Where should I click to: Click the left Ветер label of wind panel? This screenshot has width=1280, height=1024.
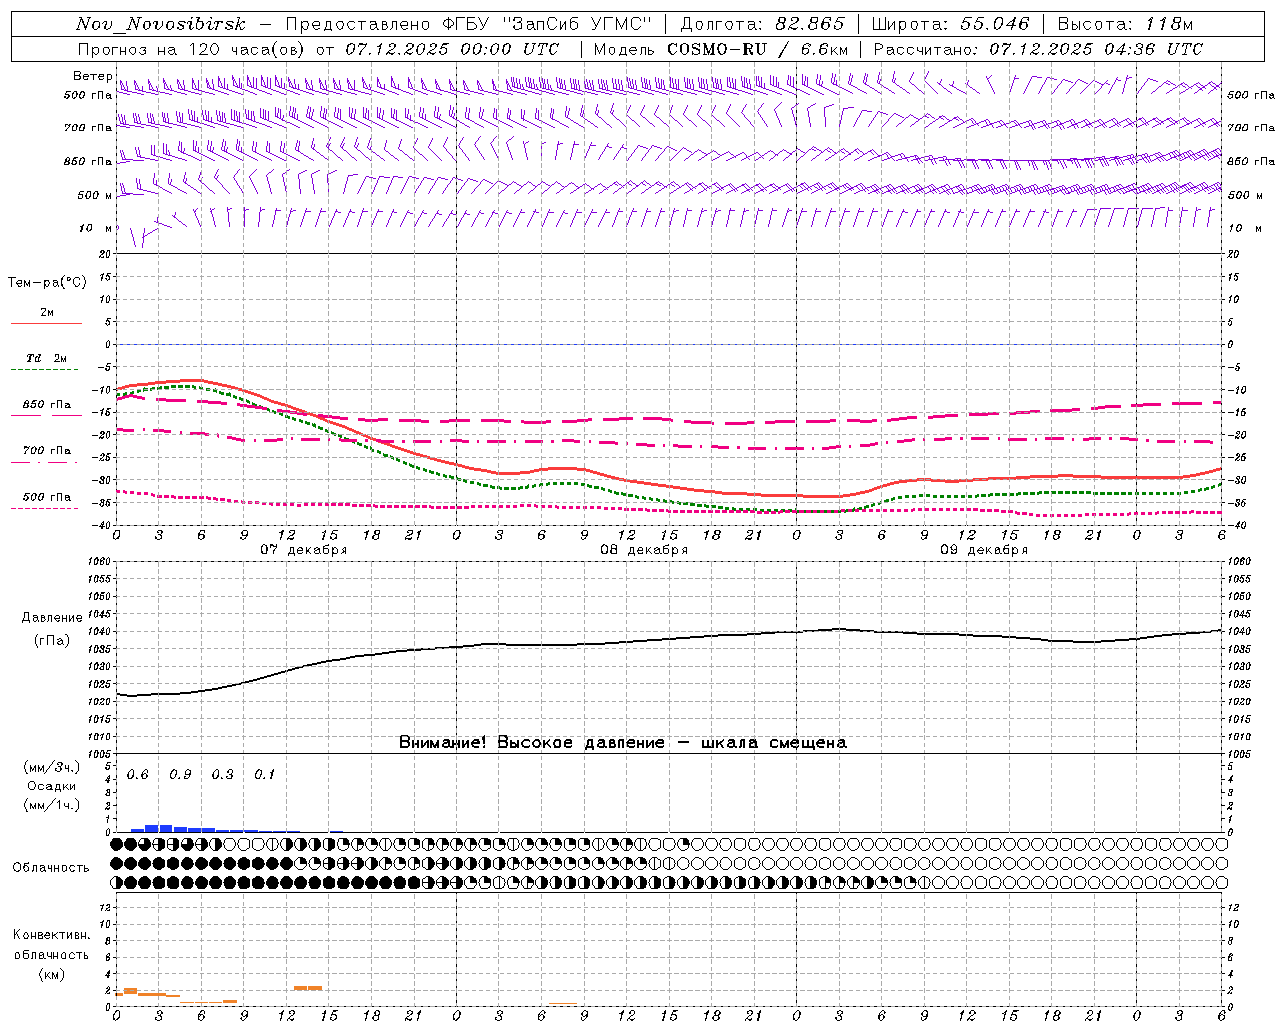point(92,76)
